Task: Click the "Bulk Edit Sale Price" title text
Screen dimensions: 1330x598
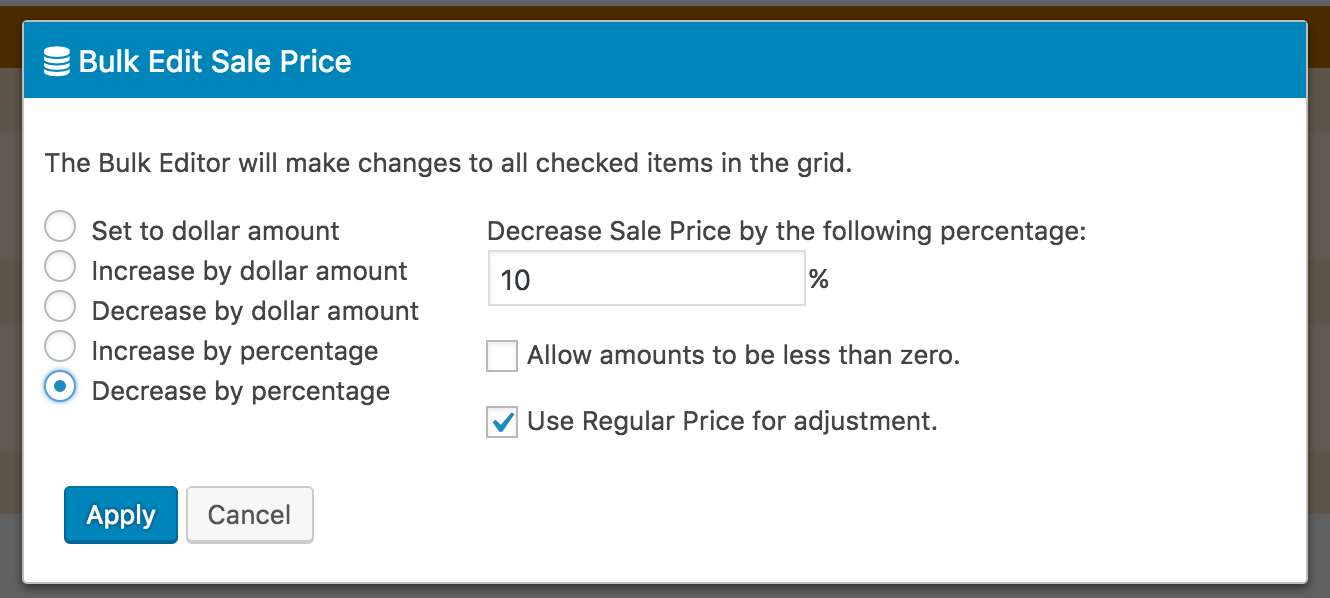Action: pos(215,62)
